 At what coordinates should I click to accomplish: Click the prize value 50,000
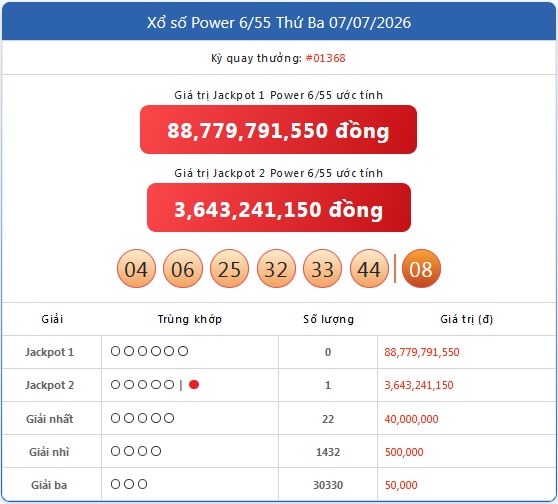click(401, 485)
